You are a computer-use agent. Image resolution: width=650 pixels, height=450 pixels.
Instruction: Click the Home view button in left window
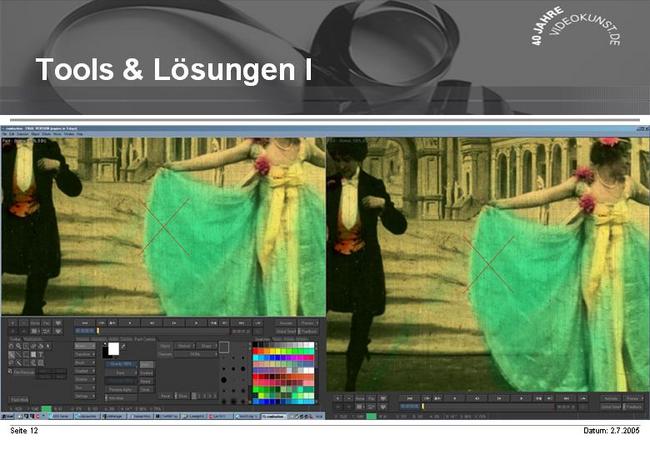[35, 323]
